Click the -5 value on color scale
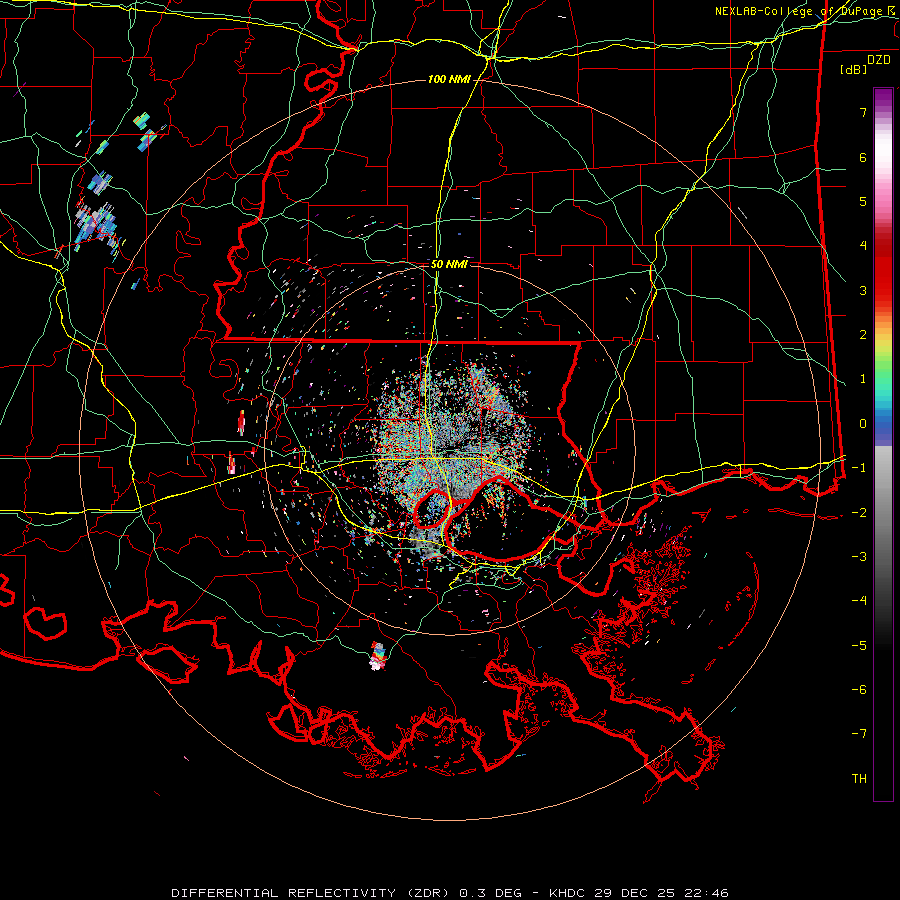 pos(859,646)
